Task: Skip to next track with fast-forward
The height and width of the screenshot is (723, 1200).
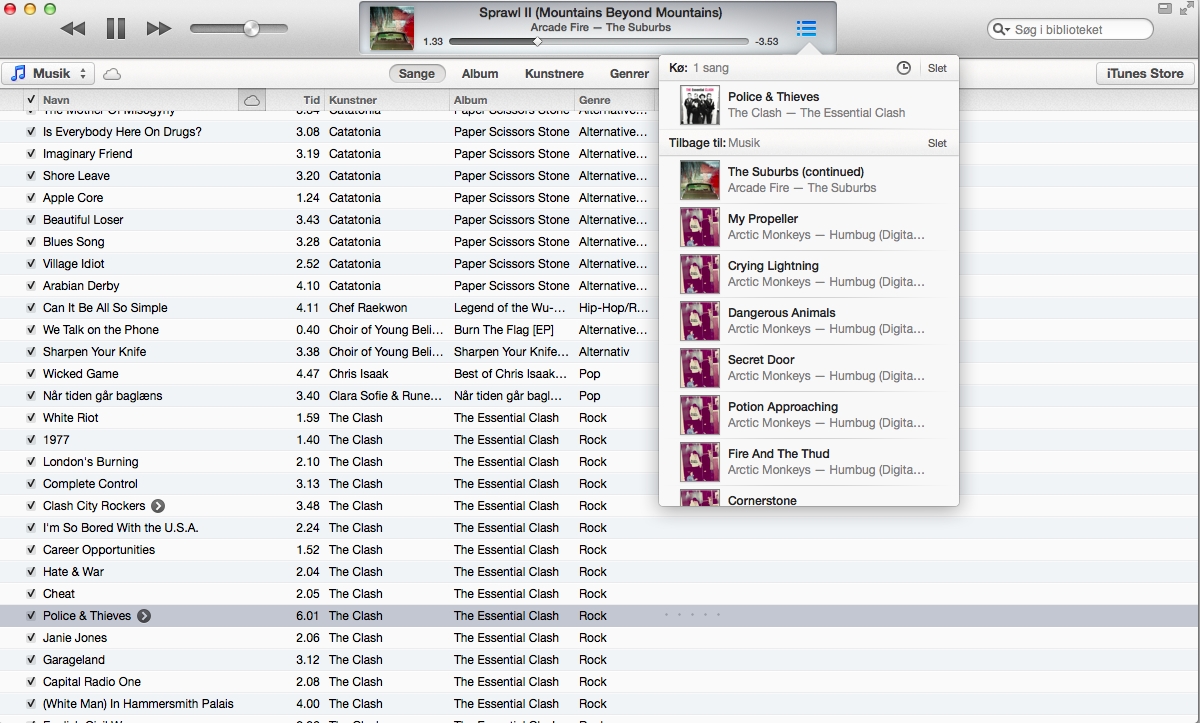Action: 159,29
